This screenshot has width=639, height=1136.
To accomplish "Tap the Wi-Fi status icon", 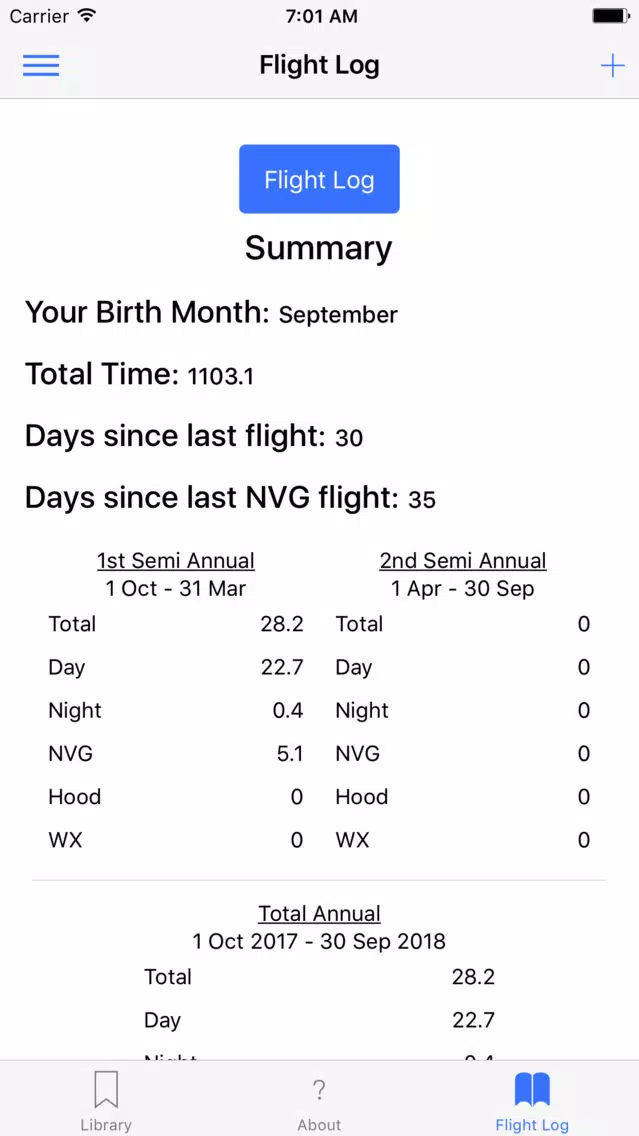I will 87,16.
